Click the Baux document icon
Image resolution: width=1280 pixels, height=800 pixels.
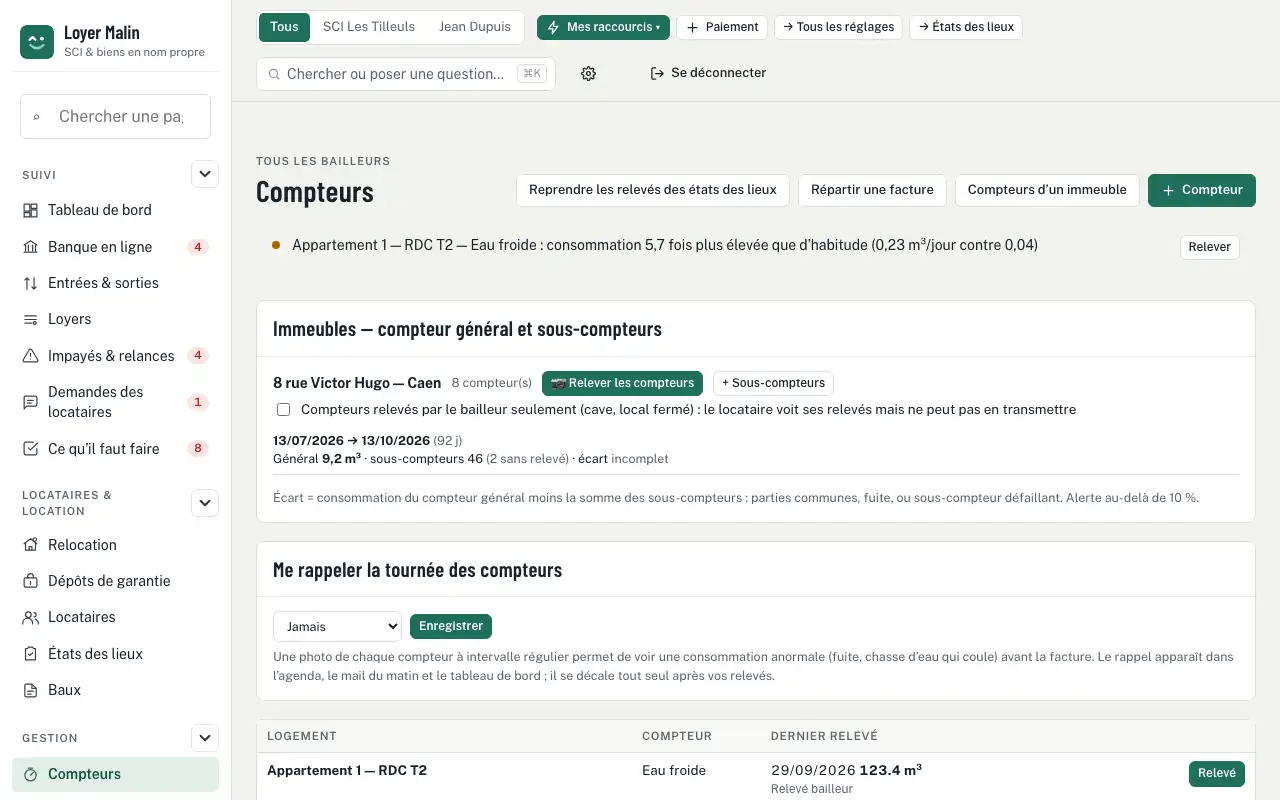coord(30,690)
